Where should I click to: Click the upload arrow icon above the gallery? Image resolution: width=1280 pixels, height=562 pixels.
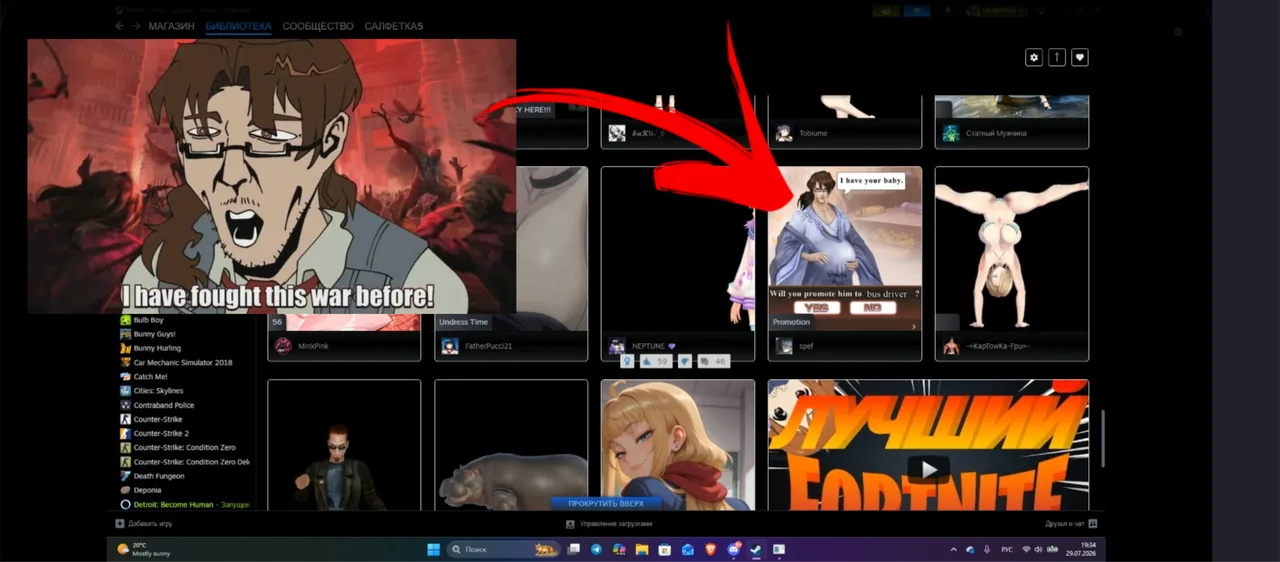click(x=1057, y=58)
